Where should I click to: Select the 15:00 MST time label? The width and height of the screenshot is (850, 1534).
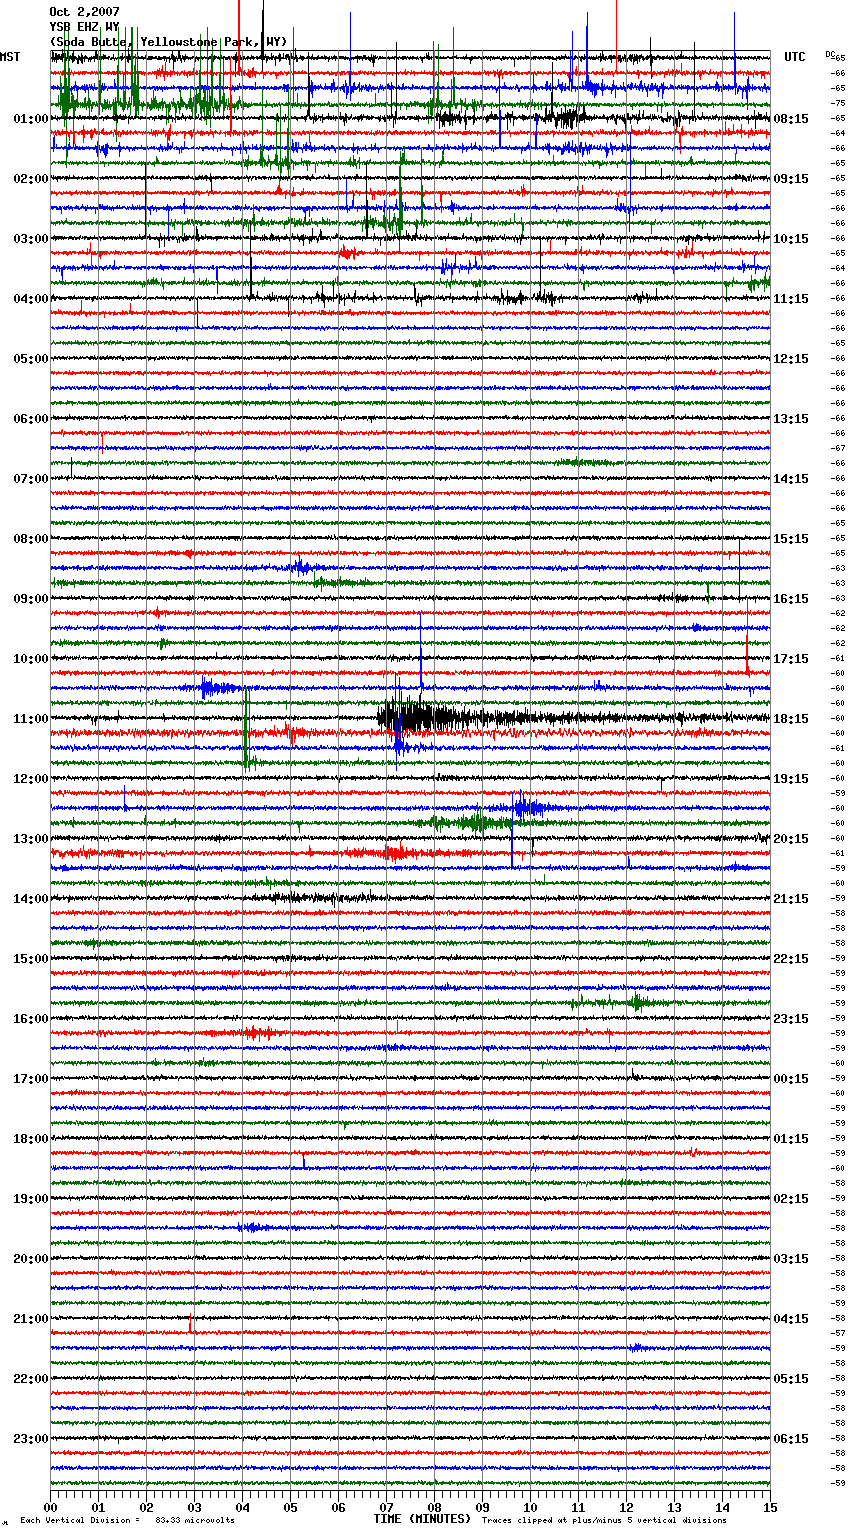(x=31, y=959)
